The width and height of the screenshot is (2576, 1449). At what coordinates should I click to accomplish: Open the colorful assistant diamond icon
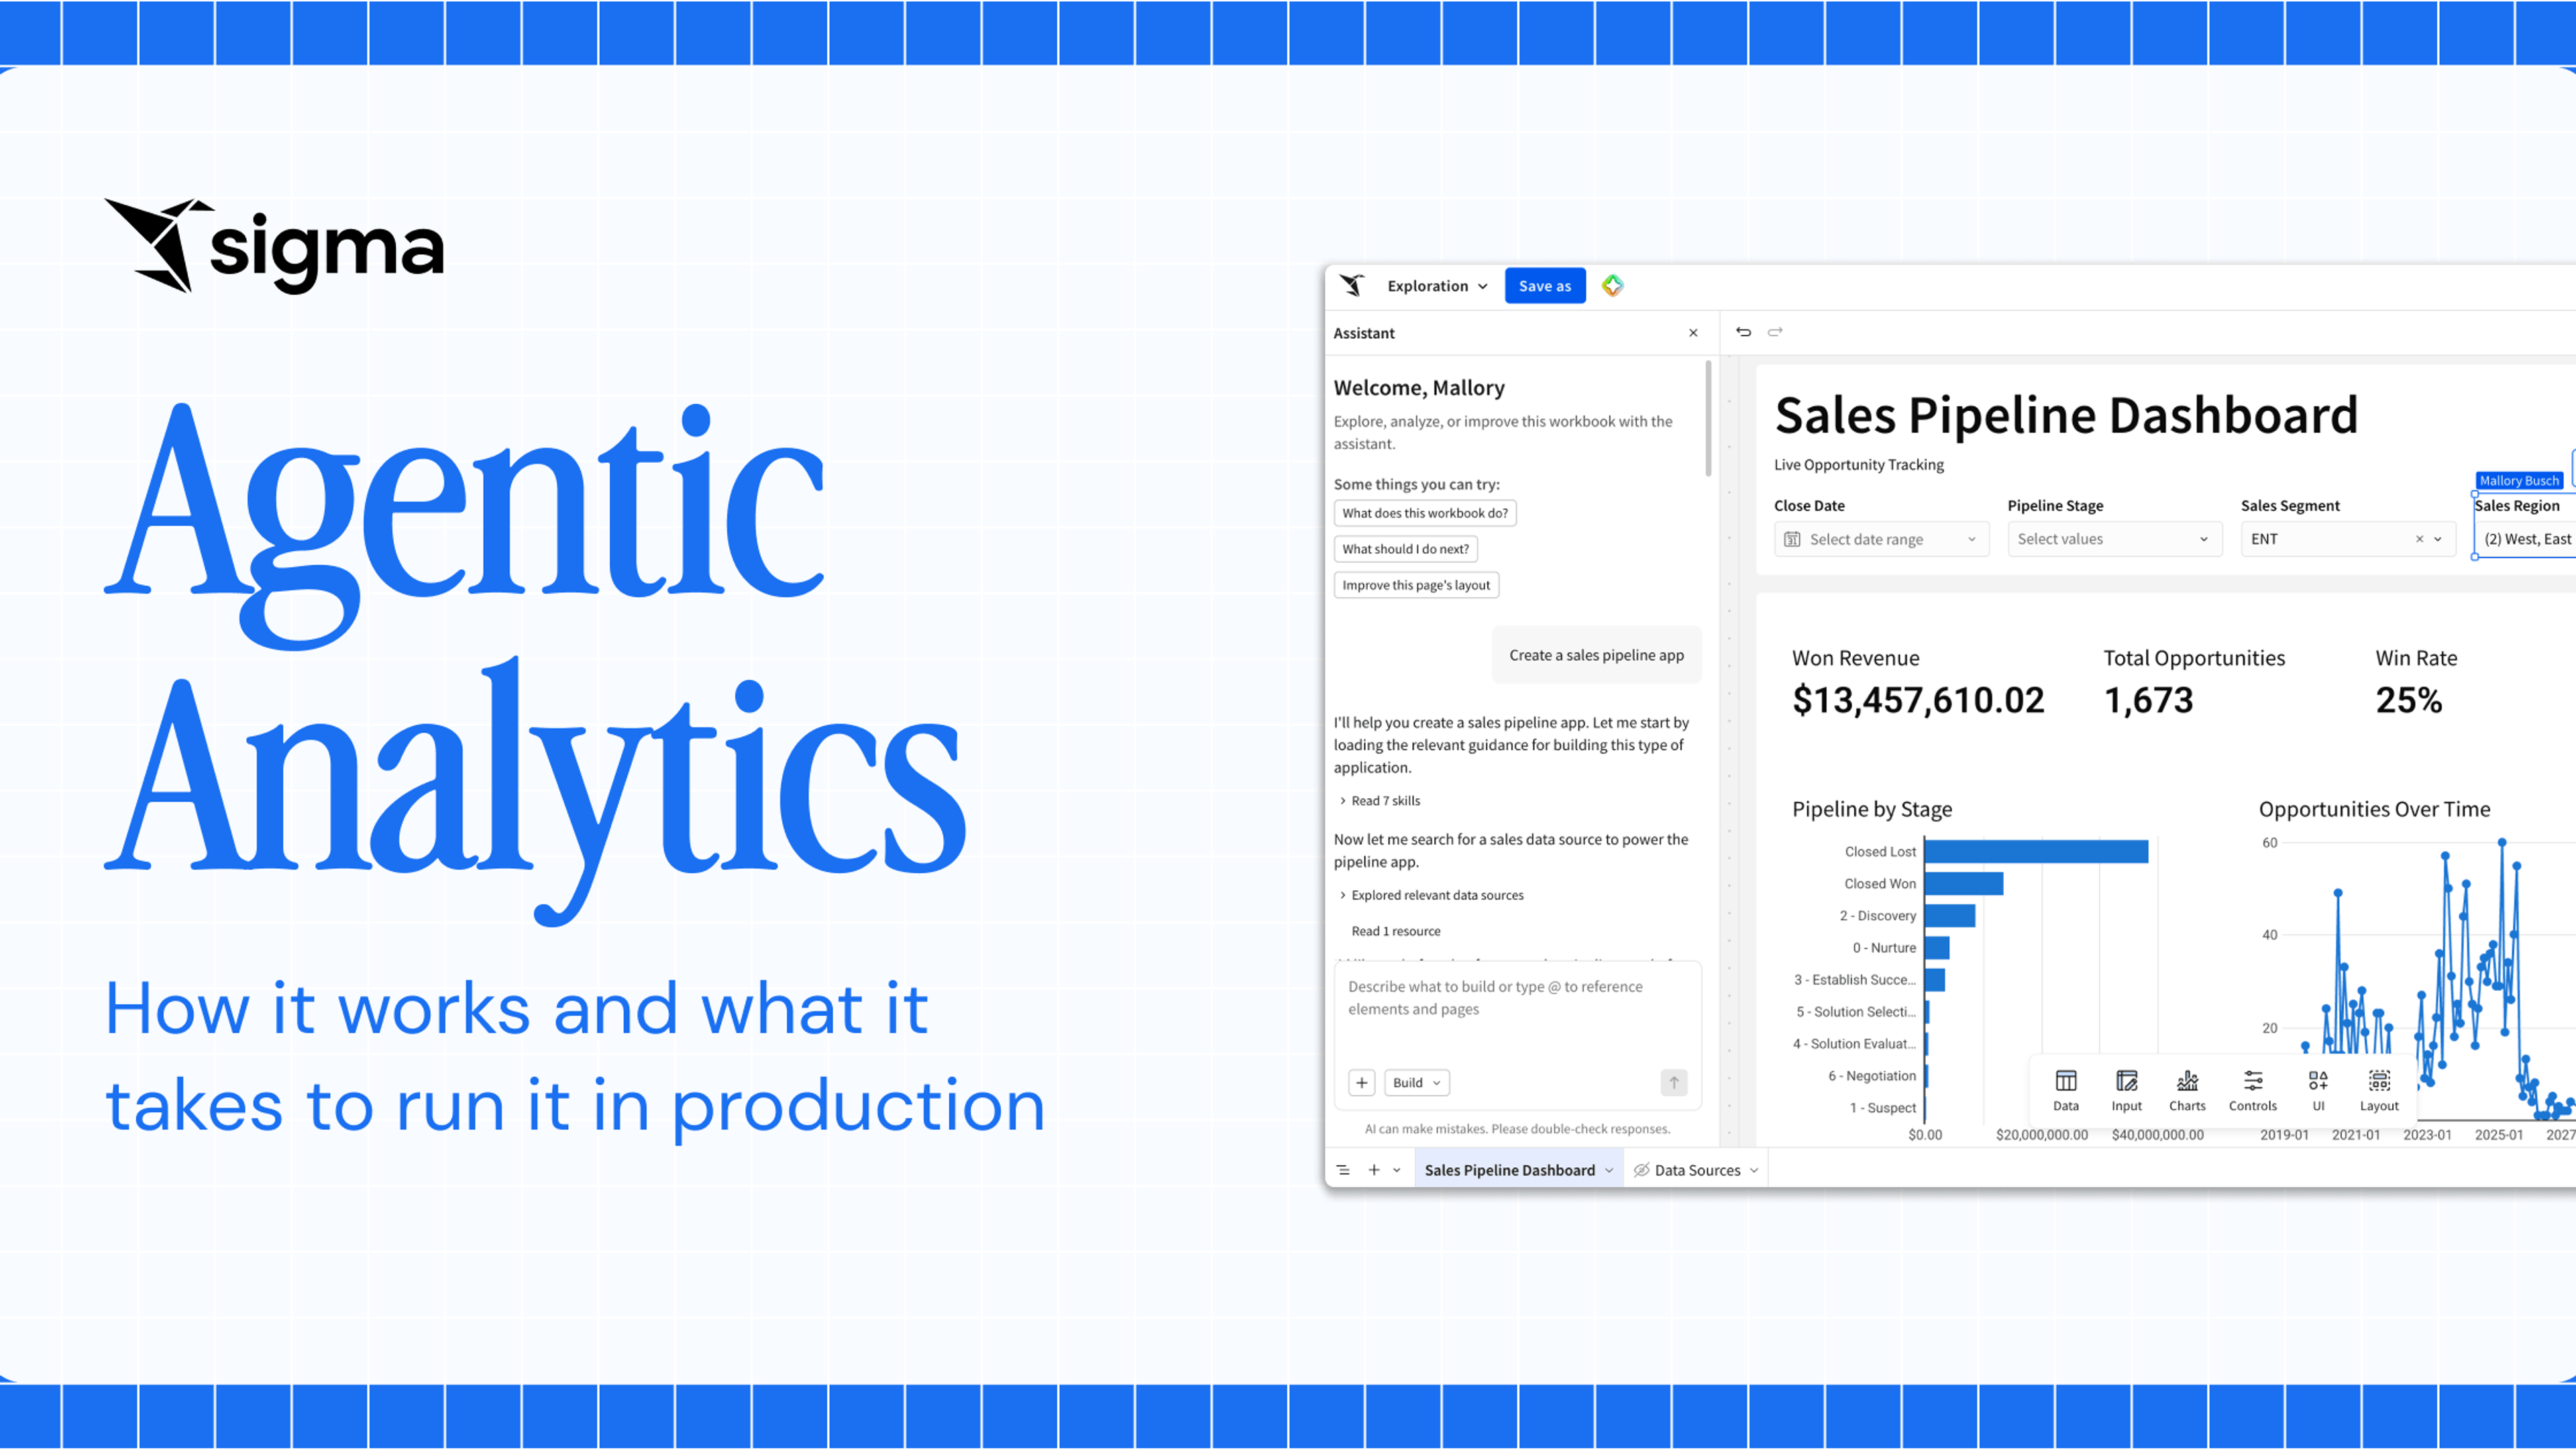(x=1613, y=286)
